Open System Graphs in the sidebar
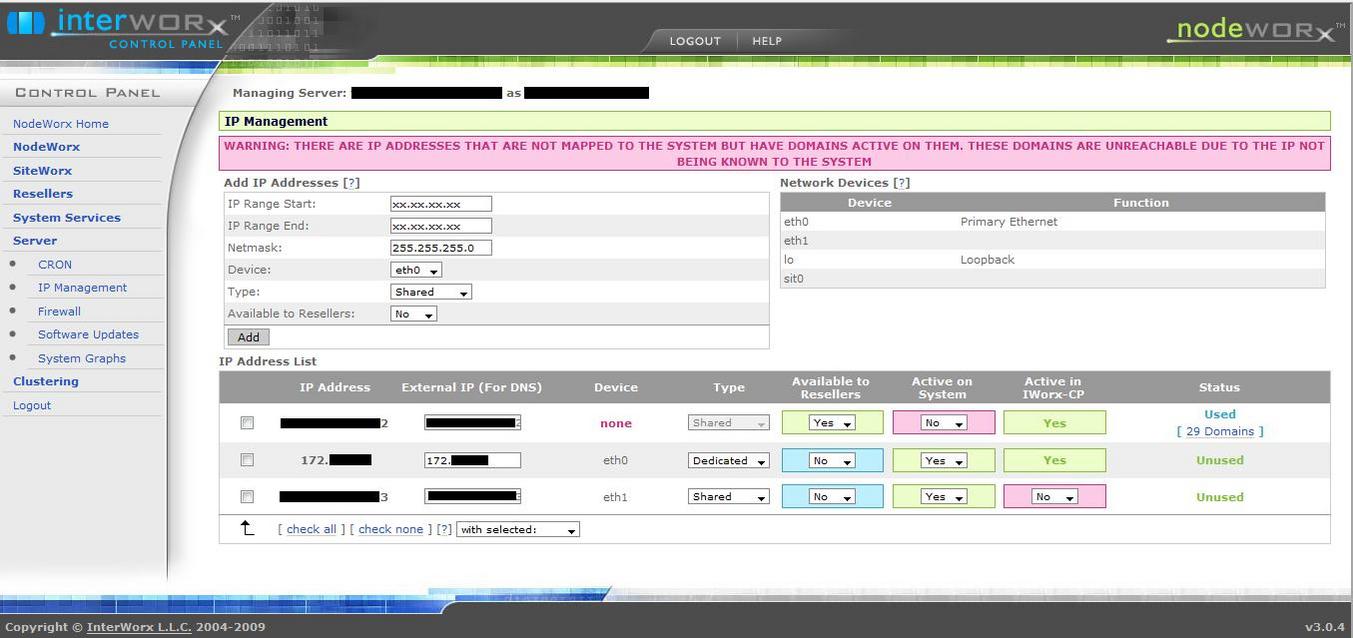This screenshot has width=1353, height=638. click(82, 359)
